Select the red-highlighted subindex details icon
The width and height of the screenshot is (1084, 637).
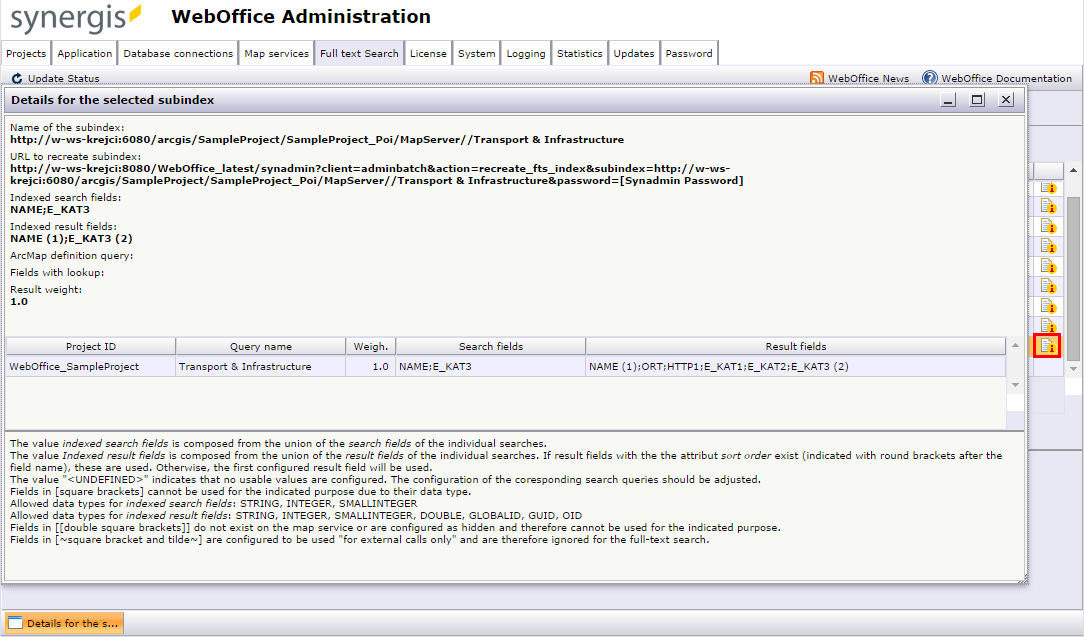(x=1047, y=345)
